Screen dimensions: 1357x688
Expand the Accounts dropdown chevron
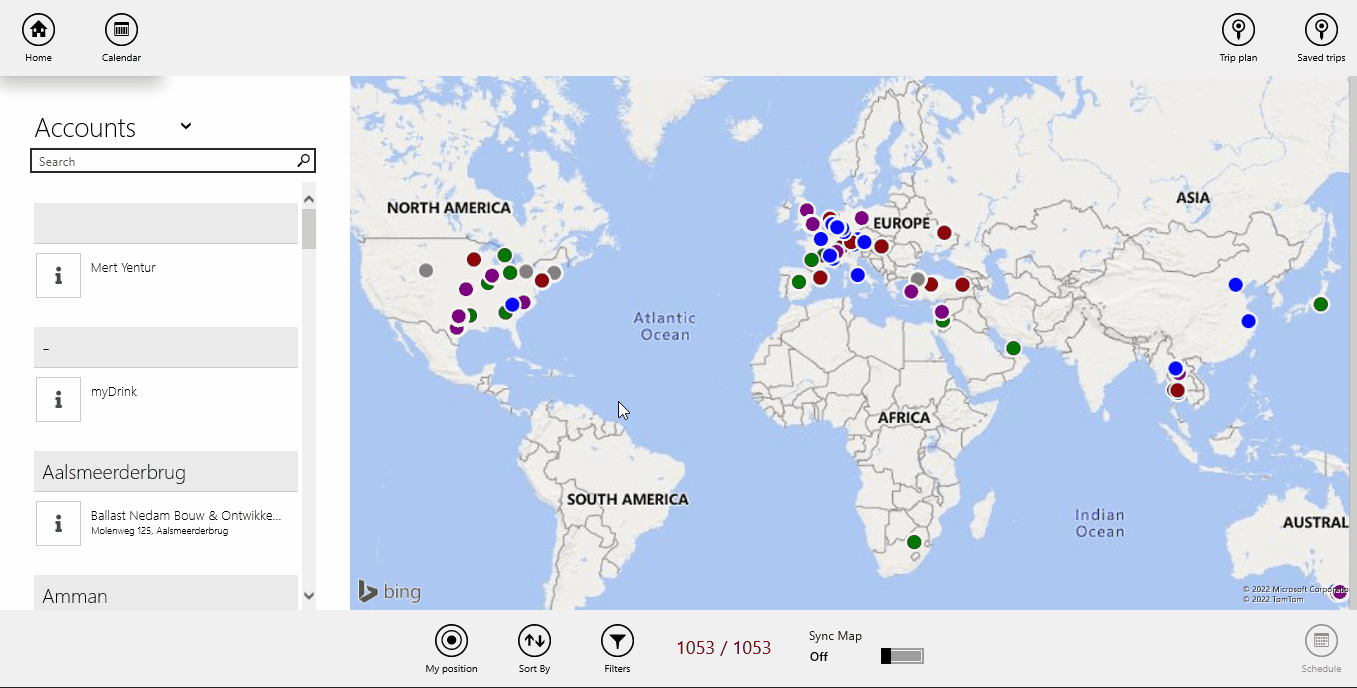click(186, 126)
